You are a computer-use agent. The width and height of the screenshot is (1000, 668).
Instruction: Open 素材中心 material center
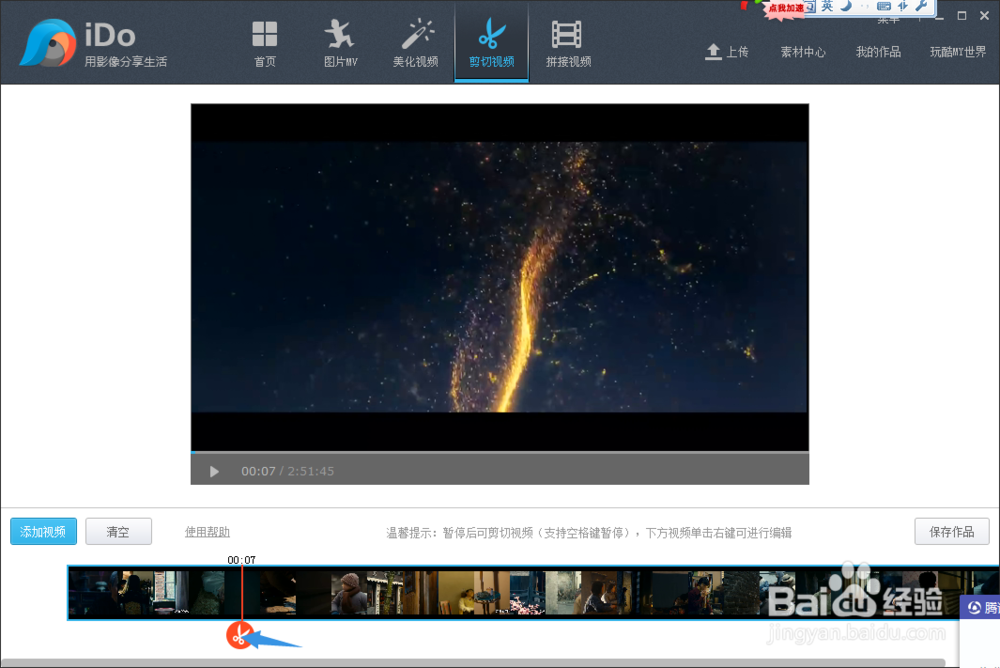[802, 52]
